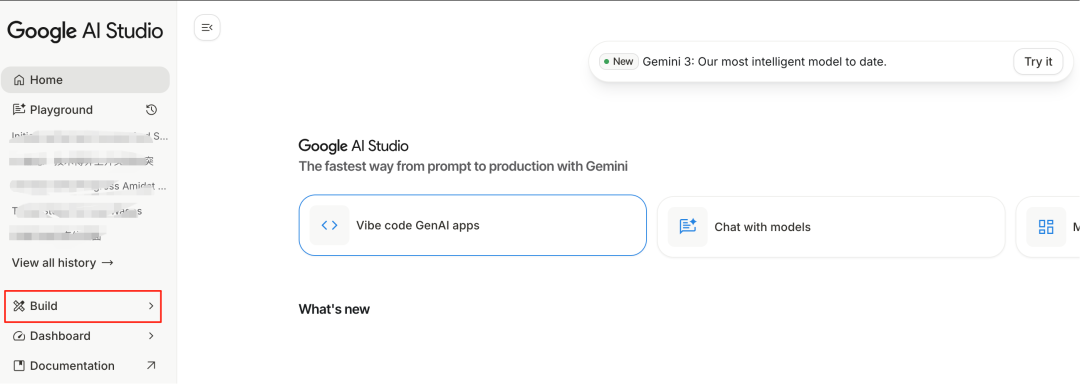
Task: Select the Vibe code GenAI apps card
Action: click(472, 225)
